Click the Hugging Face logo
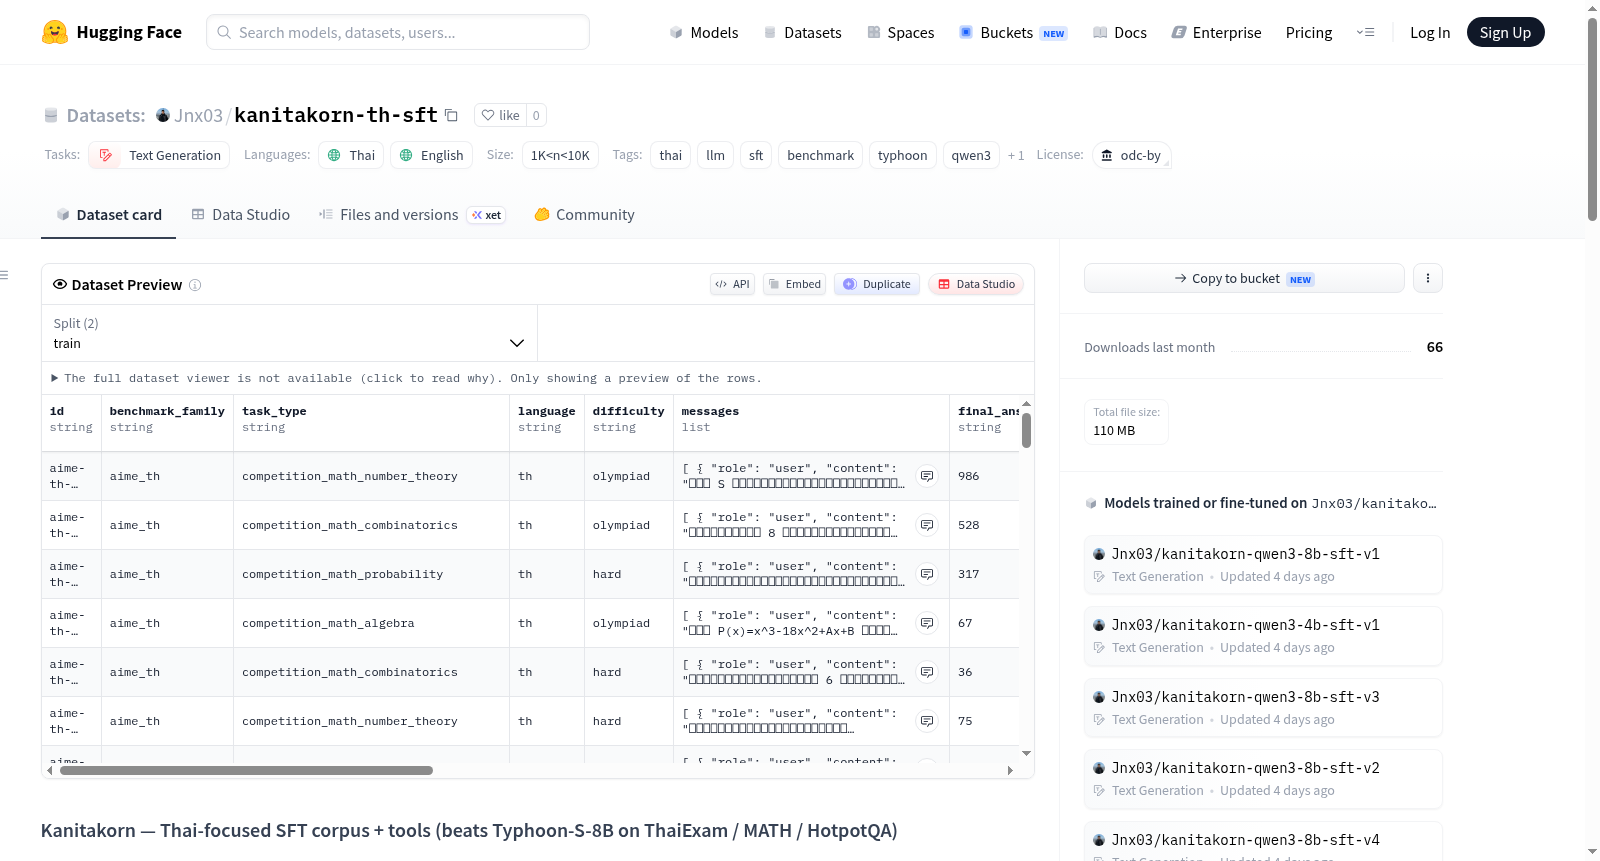The height and width of the screenshot is (861, 1600). pyautogui.click(x=111, y=32)
